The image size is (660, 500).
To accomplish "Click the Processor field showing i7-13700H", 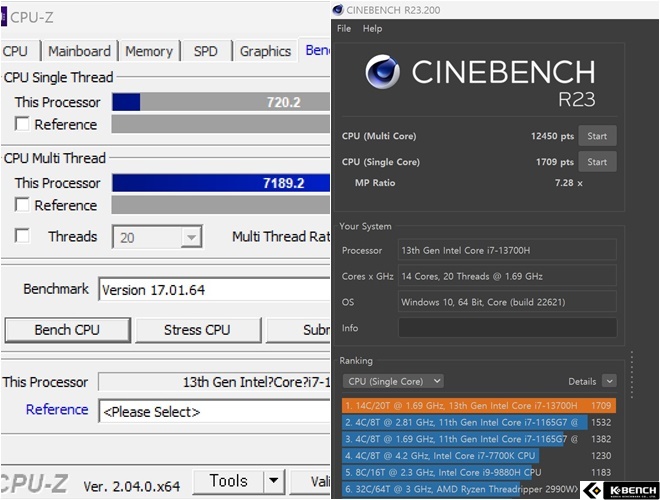I will [508, 250].
